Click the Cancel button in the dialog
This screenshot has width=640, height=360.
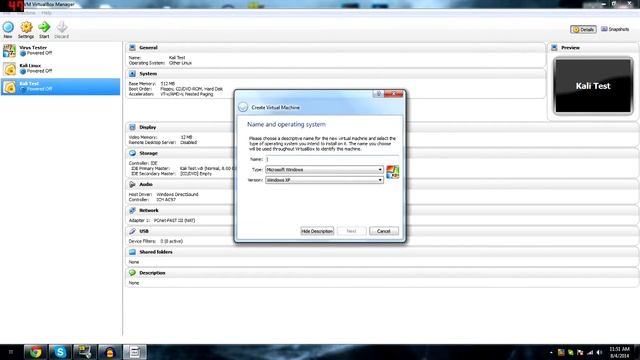pyautogui.click(x=384, y=231)
